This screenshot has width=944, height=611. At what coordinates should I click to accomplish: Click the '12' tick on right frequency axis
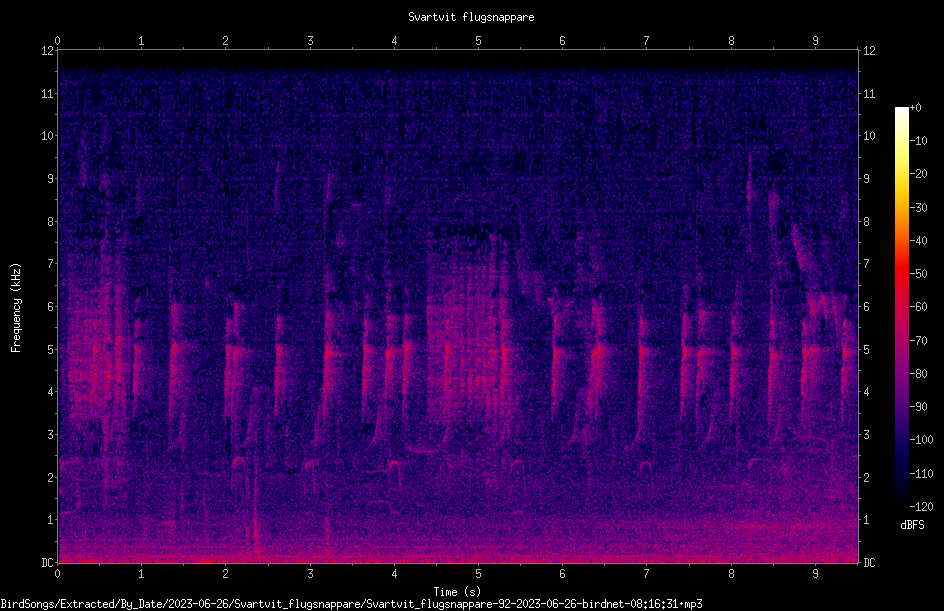869,51
